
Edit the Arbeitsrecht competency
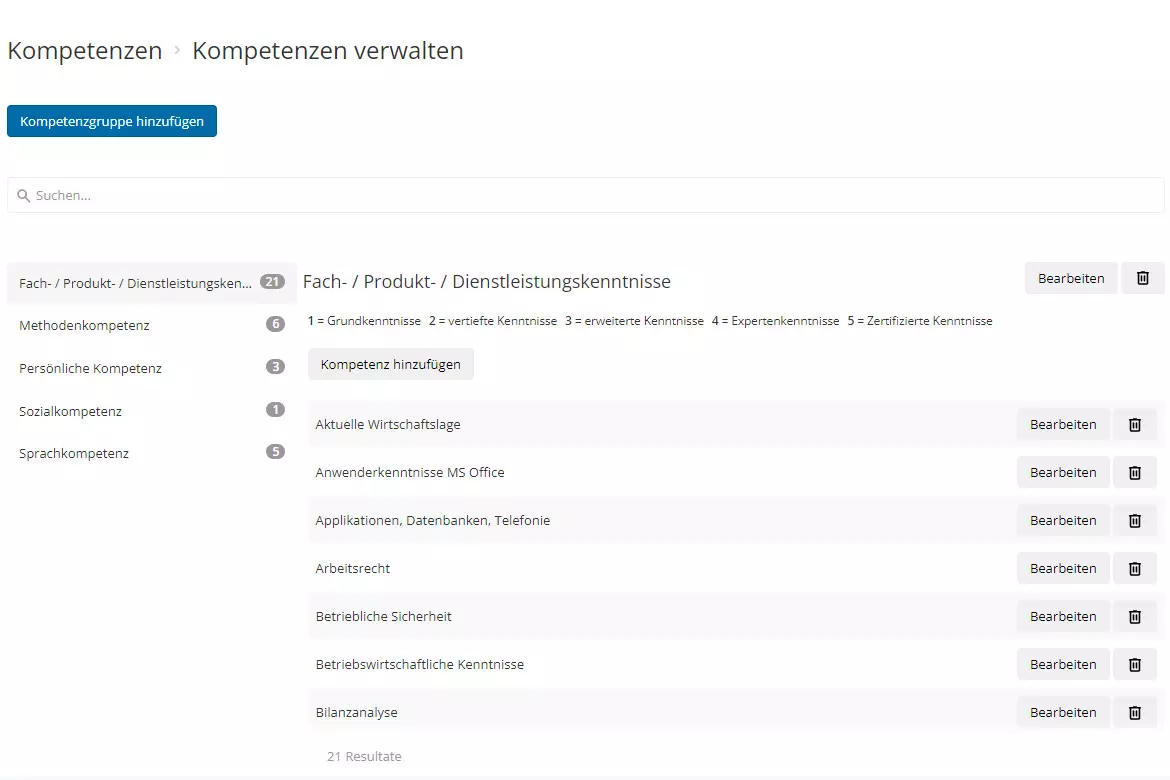click(1063, 568)
